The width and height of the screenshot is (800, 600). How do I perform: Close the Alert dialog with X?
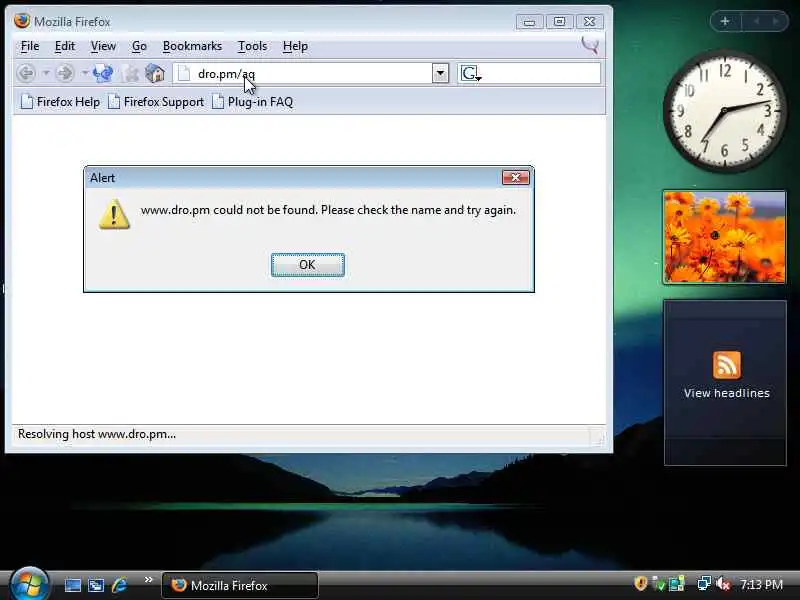515,178
